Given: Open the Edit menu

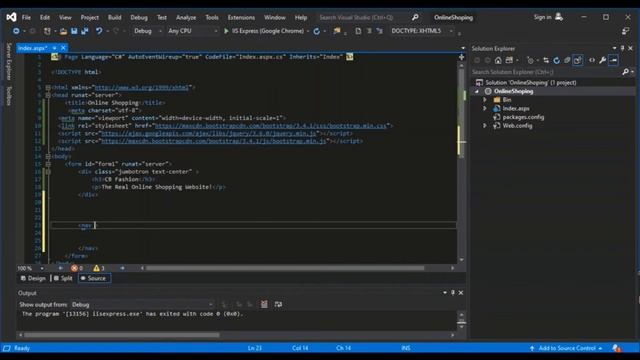Looking at the screenshot, I should [x=45, y=17].
